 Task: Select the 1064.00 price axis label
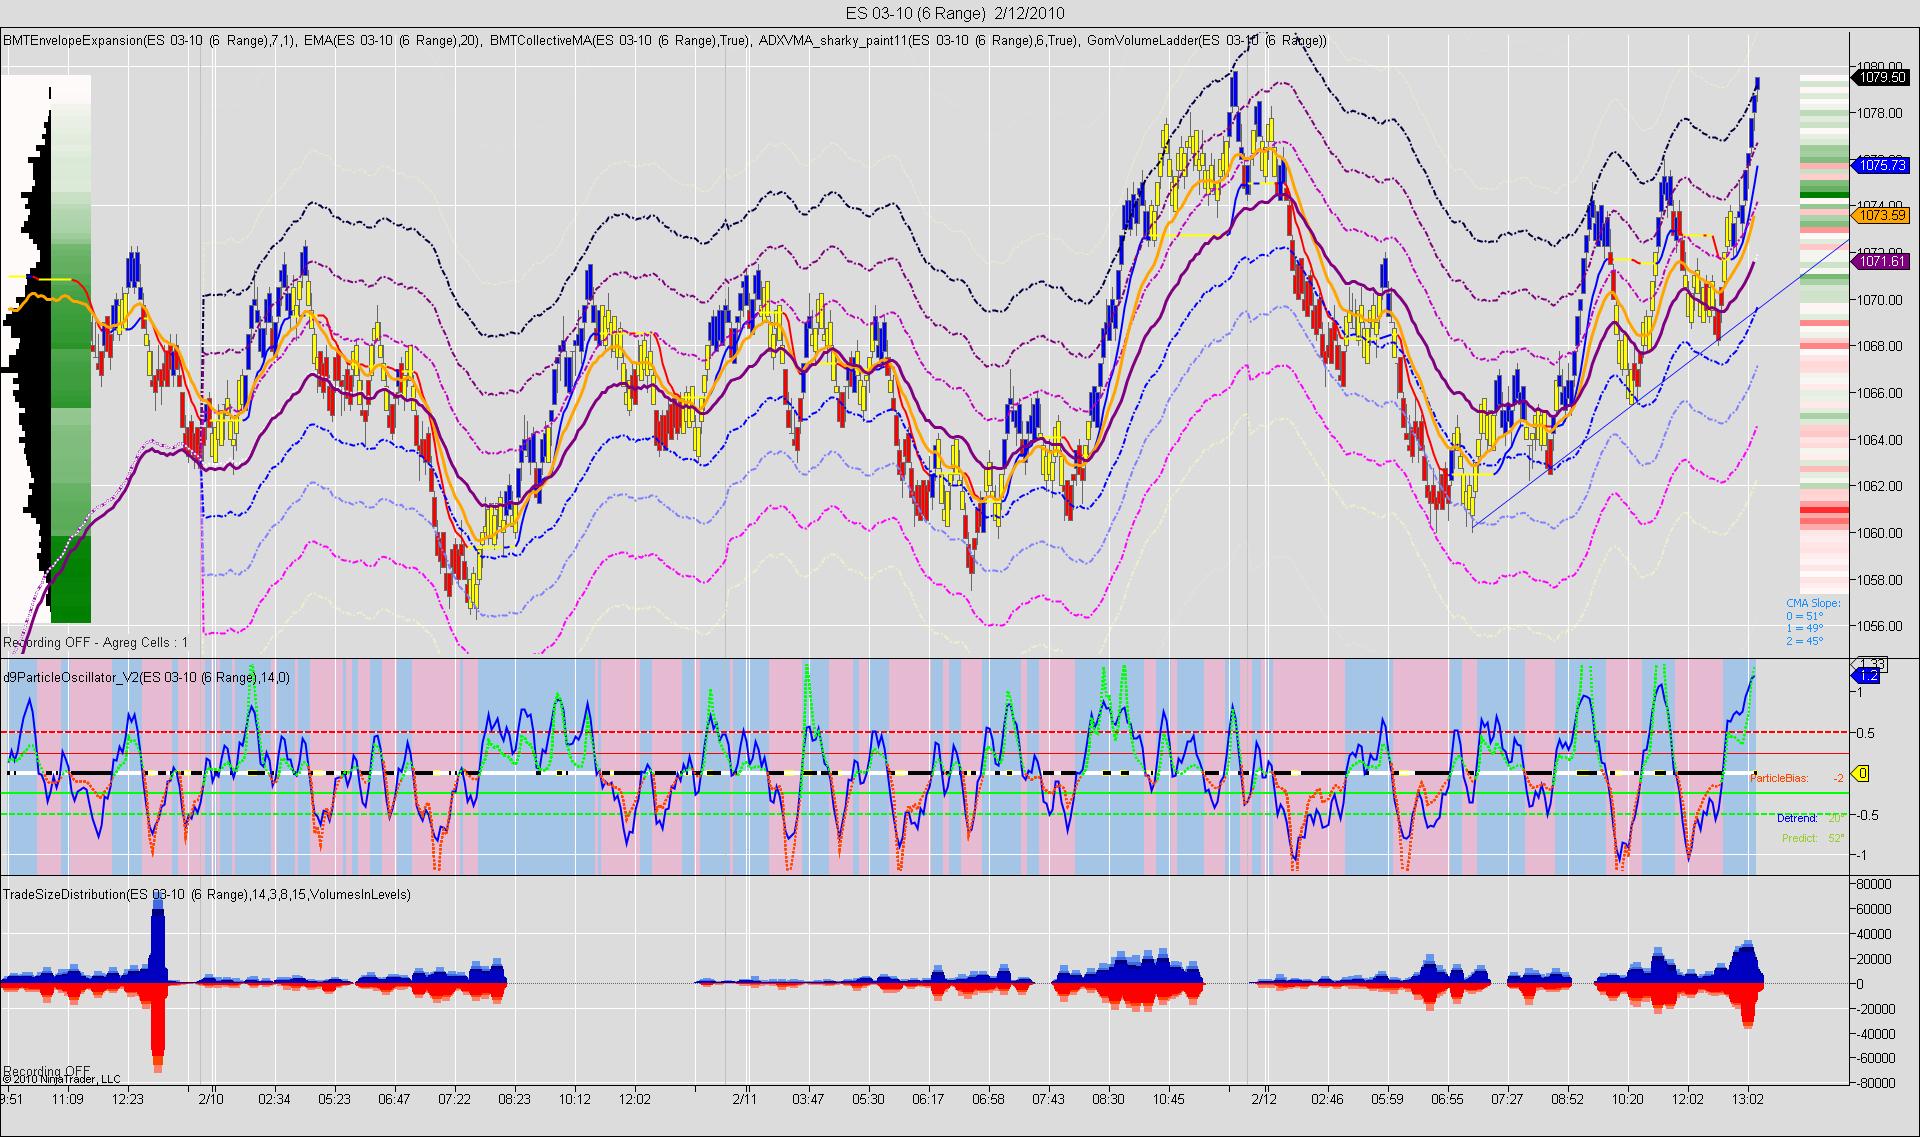pos(1881,440)
